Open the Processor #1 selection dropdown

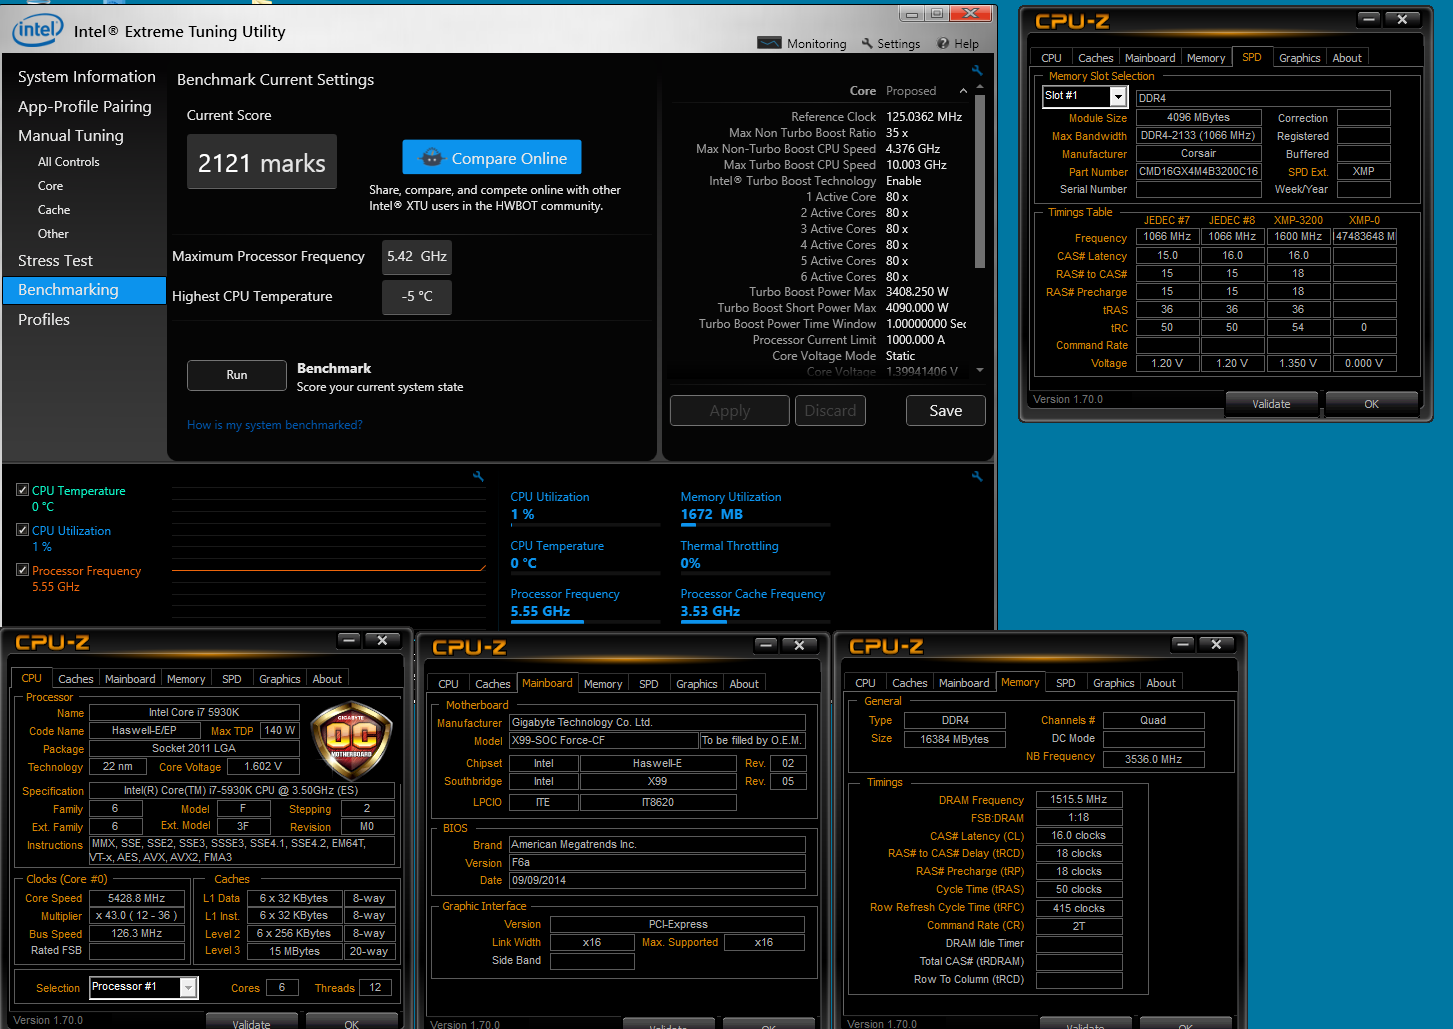point(188,987)
